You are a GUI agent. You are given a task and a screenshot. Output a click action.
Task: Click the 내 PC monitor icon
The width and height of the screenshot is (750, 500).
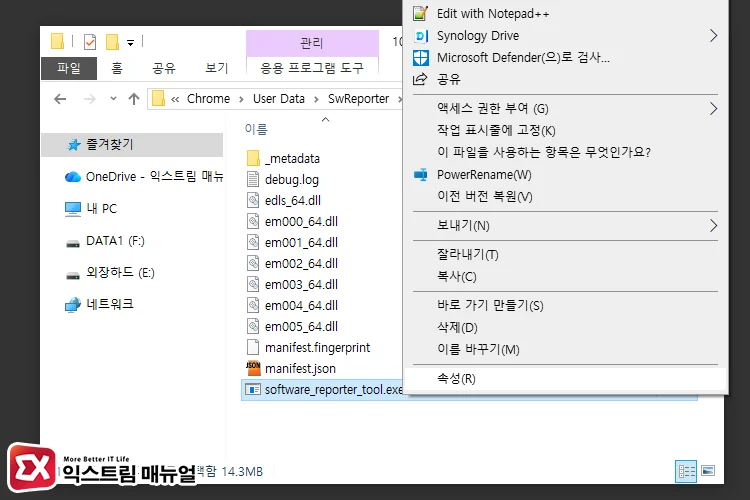point(73,209)
